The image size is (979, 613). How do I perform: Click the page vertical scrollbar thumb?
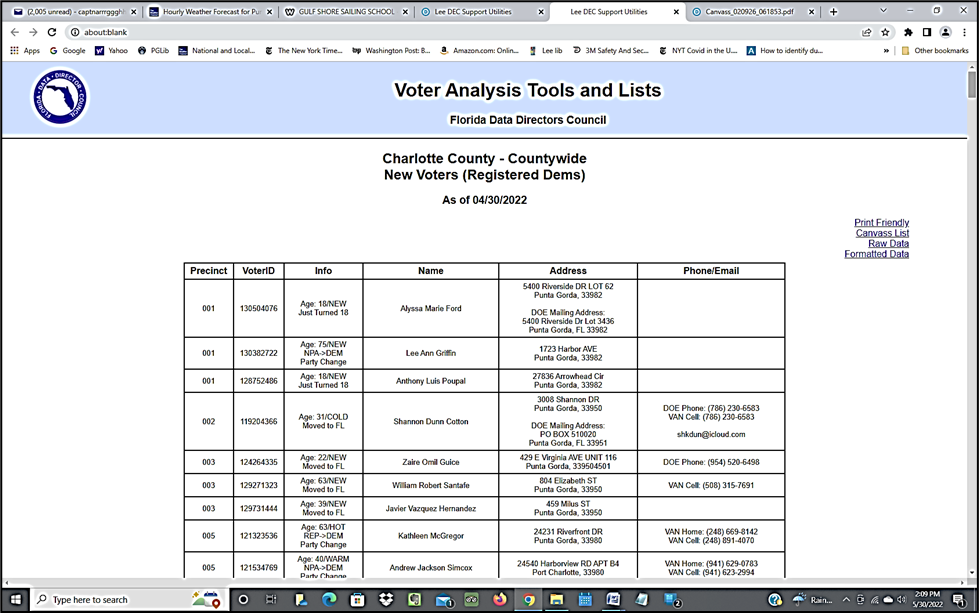click(x=972, y=84)
